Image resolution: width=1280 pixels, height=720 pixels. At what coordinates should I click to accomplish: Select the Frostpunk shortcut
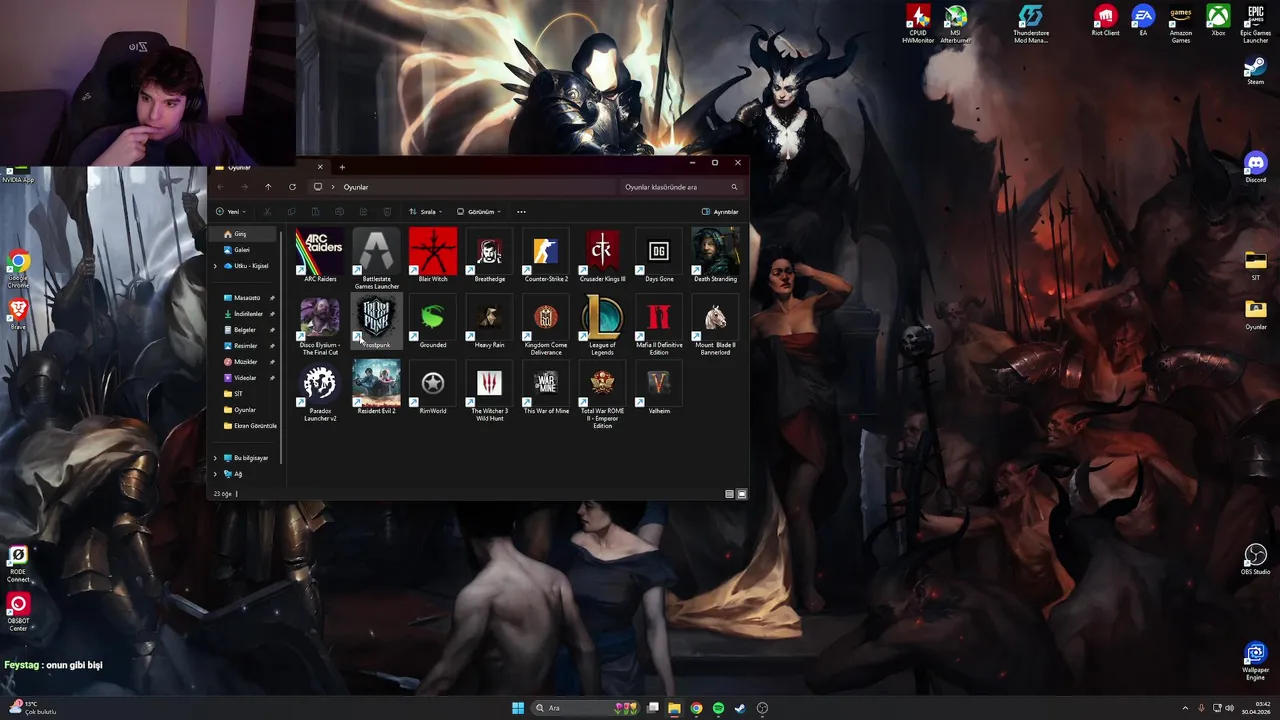click(376, 322)
